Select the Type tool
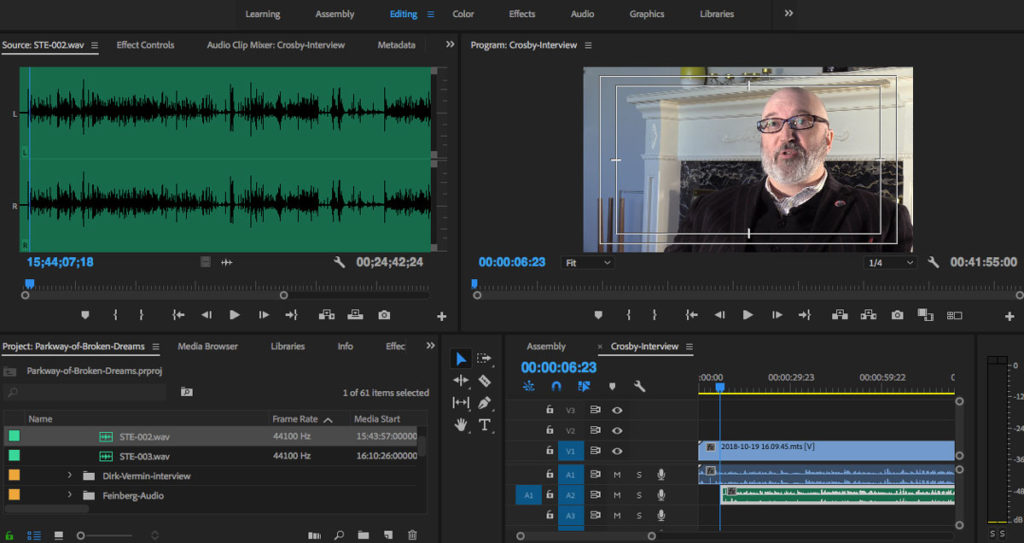The width and height of the screenshot is (1024, 543). [x=485, y=425]
